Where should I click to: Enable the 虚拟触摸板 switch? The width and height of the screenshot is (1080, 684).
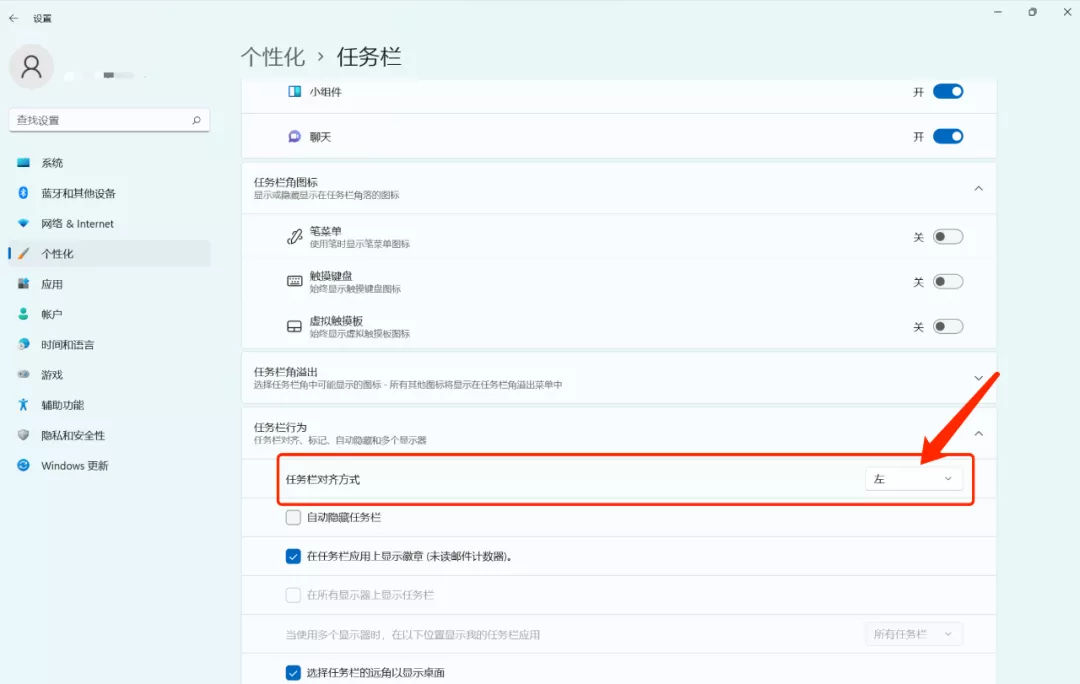tap(948, 327)
